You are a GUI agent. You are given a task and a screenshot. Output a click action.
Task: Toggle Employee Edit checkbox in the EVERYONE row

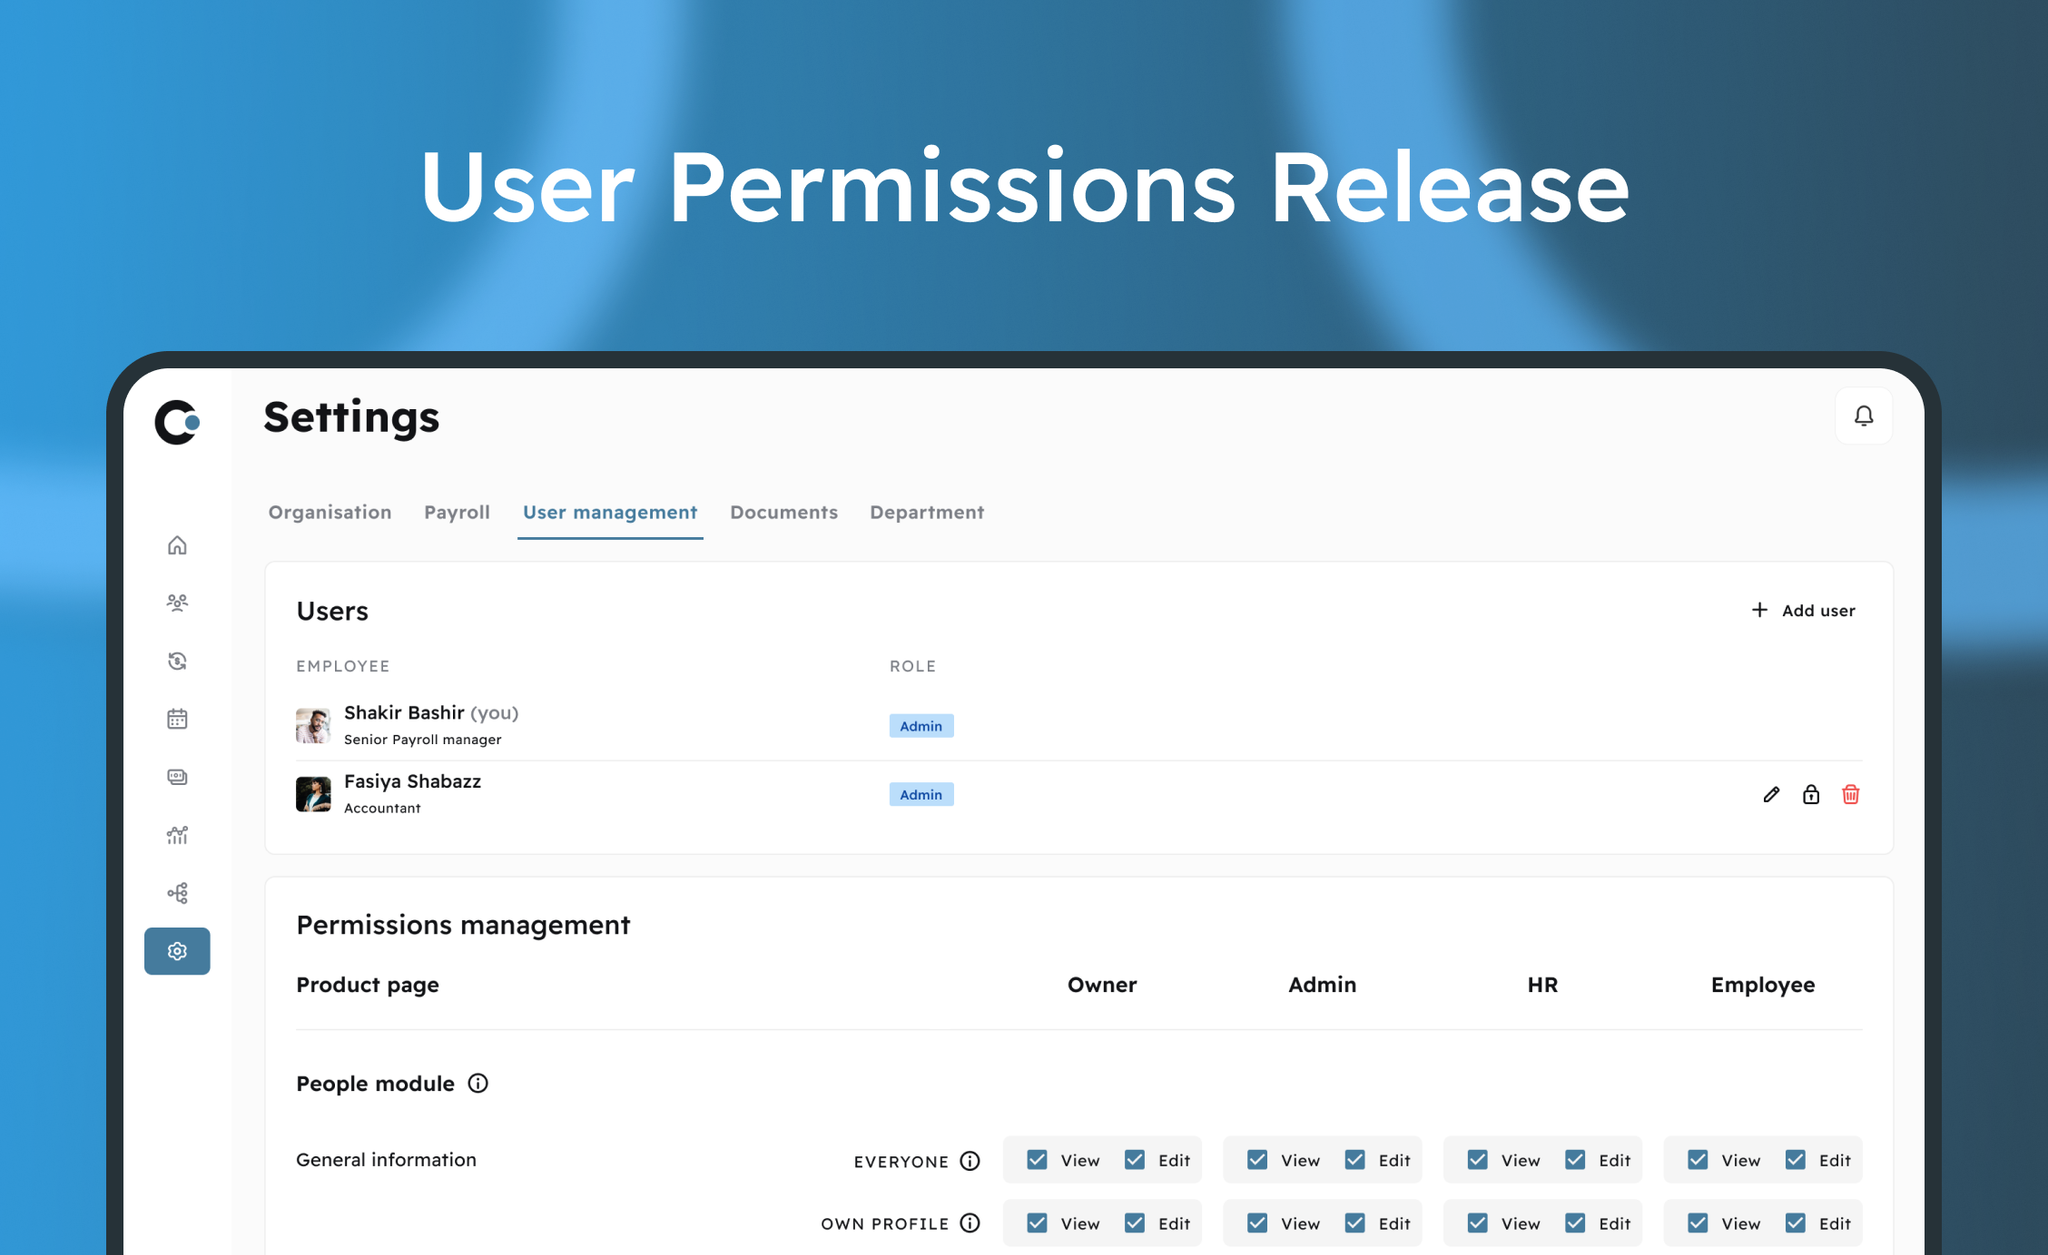tap(1795, 1160)
